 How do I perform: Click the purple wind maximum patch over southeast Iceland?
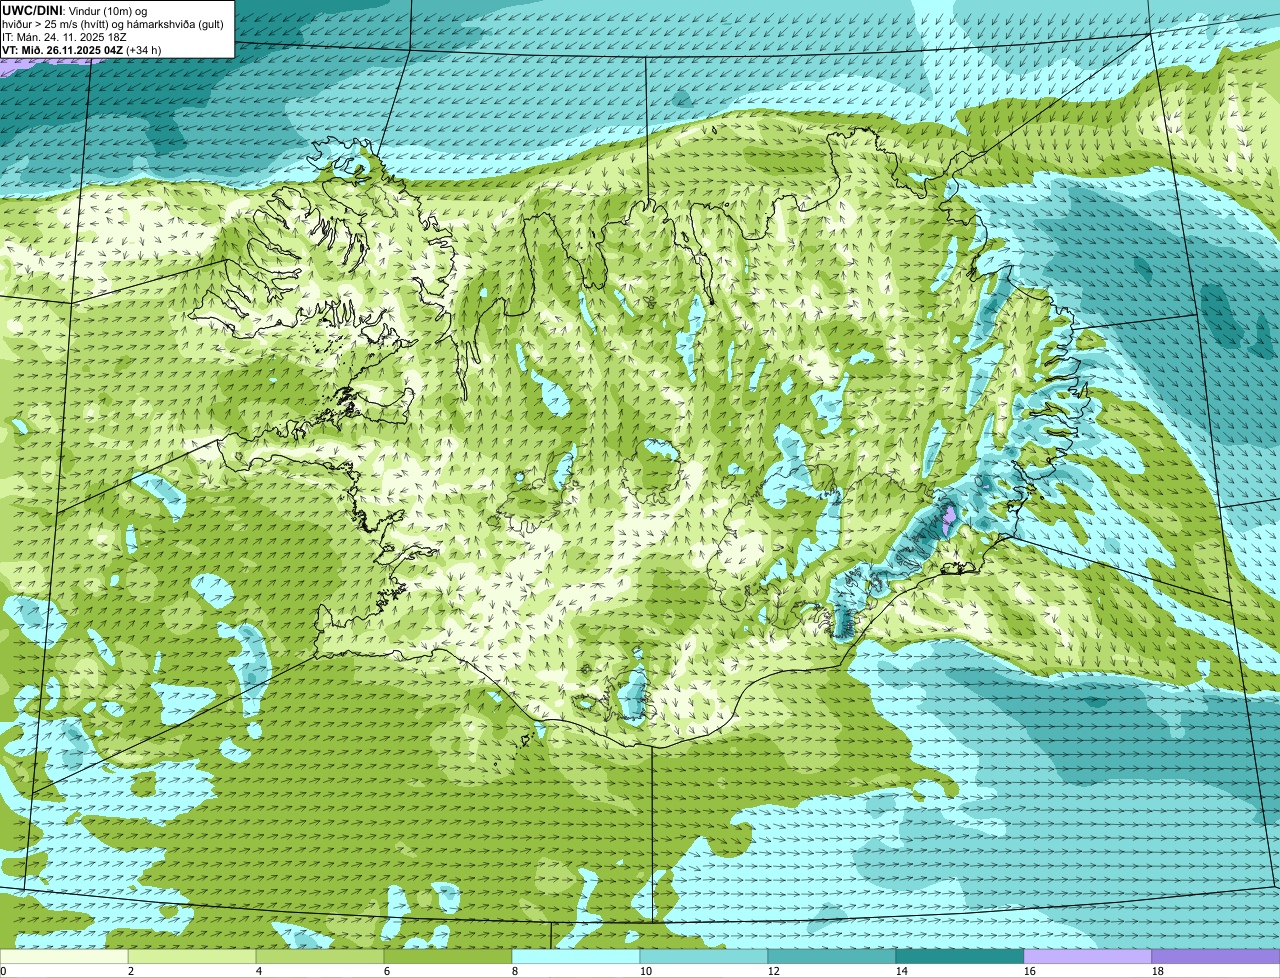point(949,519)
